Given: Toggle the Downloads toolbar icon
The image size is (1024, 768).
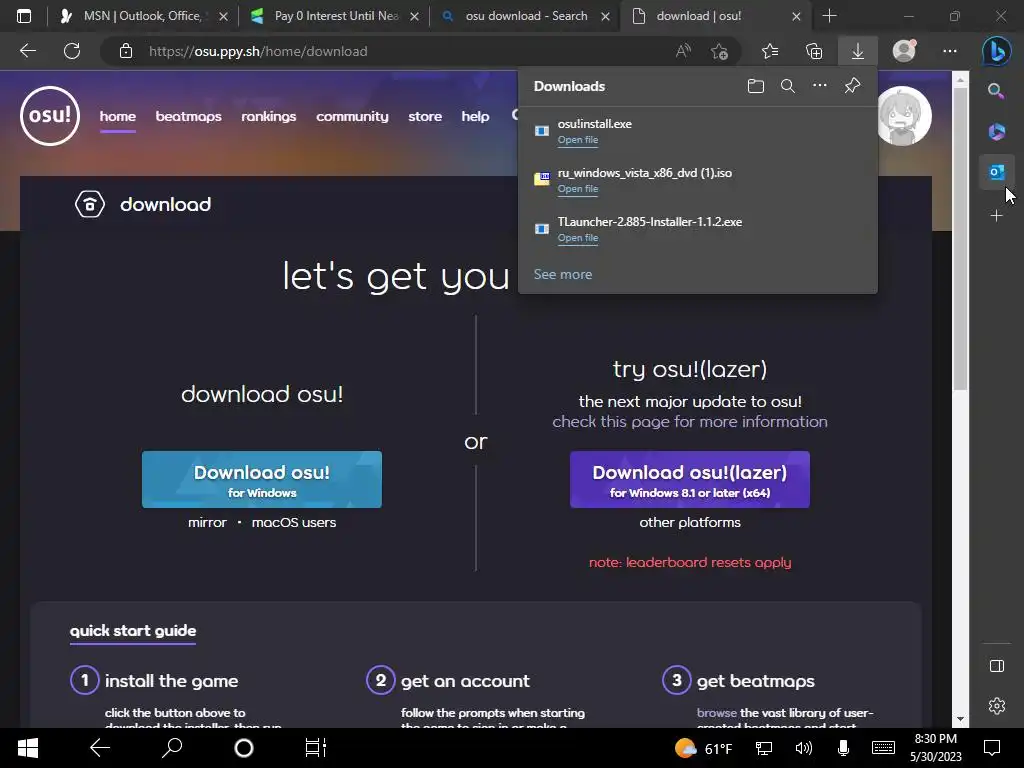Looking at the screenshot, I should click(857, 51).
